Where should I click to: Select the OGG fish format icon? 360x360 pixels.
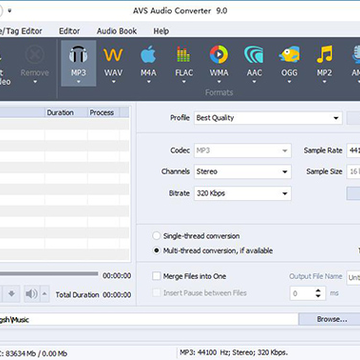[289, 55]
